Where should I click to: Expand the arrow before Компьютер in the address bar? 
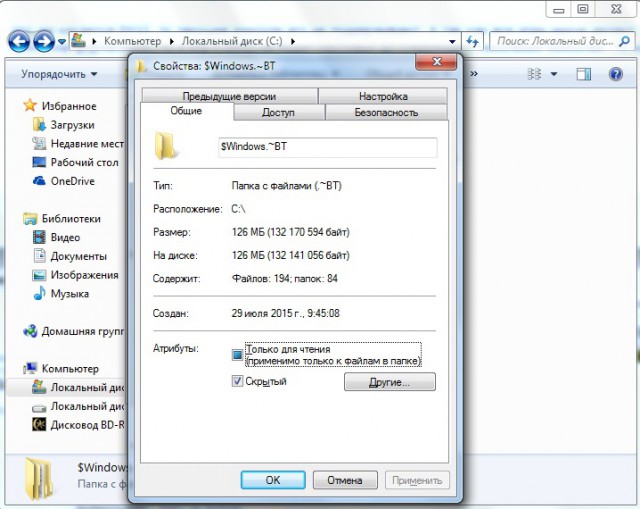point(94,41)
